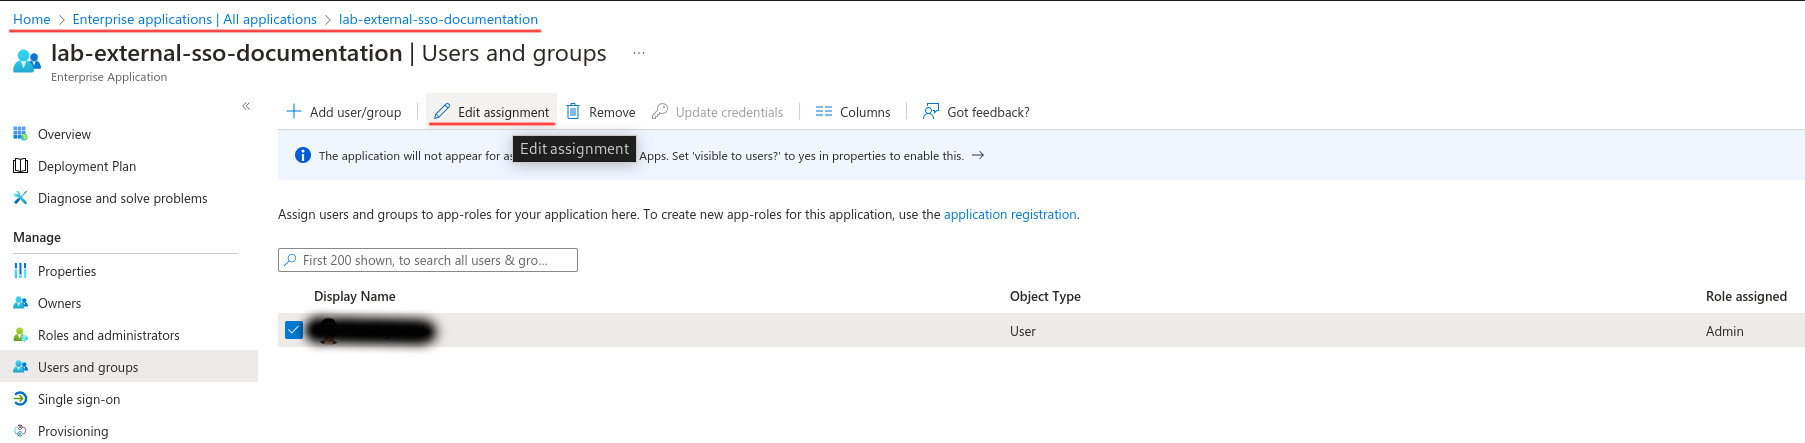Click Role assigned column header
The width and height of the screenshot is (1805, 443).
click(x=1746, y=296)
